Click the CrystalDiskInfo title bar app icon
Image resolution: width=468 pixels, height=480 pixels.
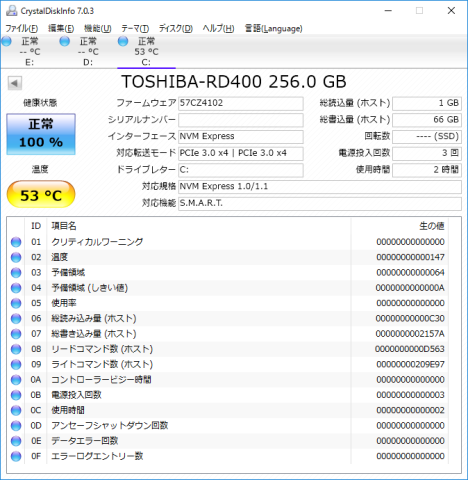(12, 11)
